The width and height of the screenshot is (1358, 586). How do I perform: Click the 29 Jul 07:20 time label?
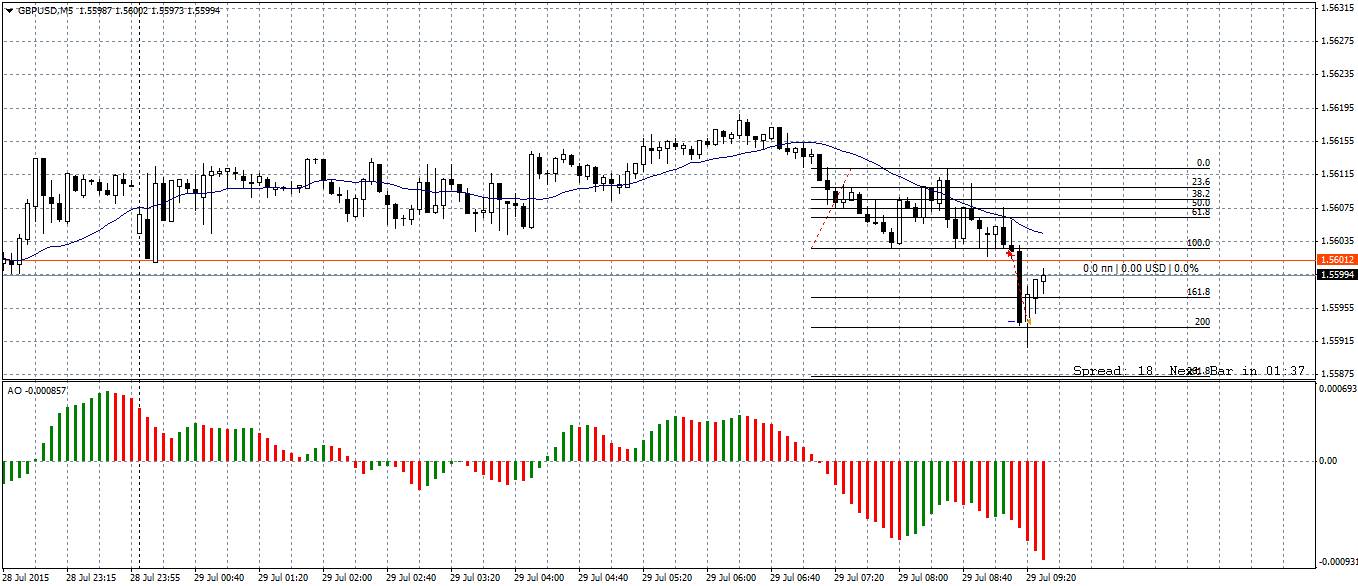[859, 578]
